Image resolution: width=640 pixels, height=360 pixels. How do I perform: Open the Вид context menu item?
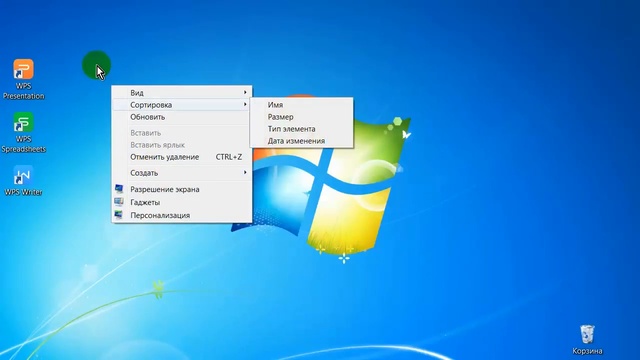point(182,93)
